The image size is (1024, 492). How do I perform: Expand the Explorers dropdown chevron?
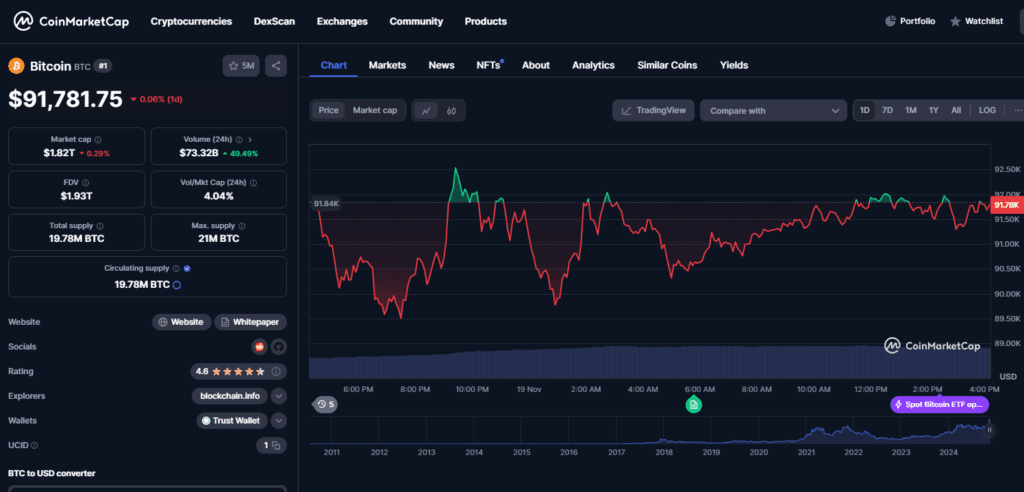tap(279, 396)
